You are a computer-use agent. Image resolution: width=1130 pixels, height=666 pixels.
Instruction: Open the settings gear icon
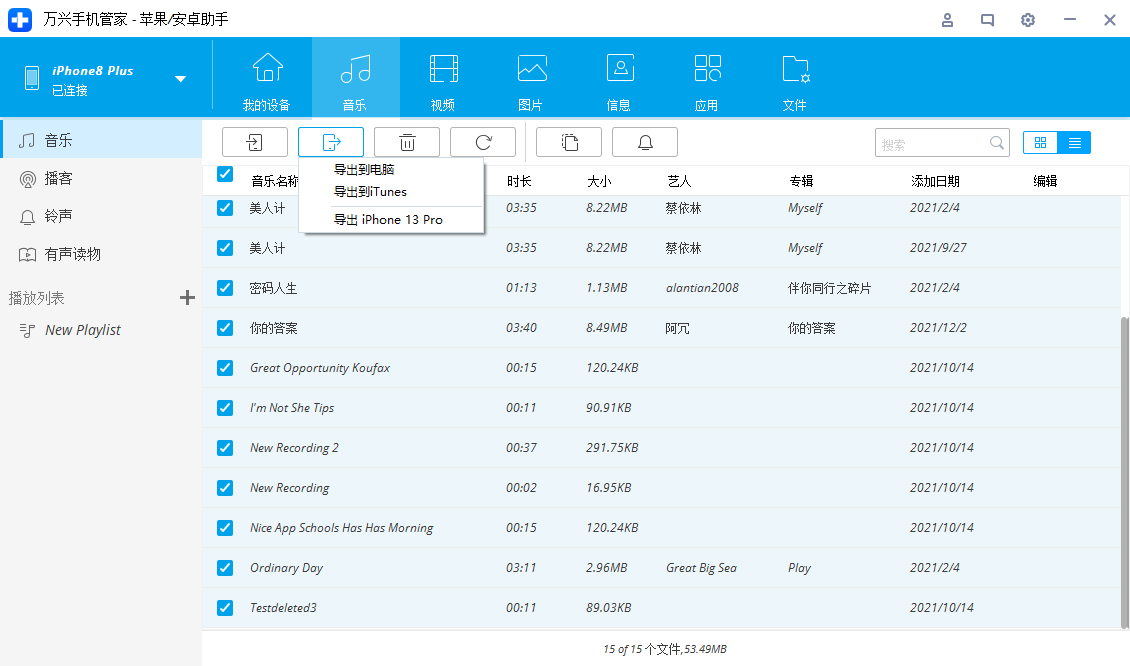tap(1028, 20)
